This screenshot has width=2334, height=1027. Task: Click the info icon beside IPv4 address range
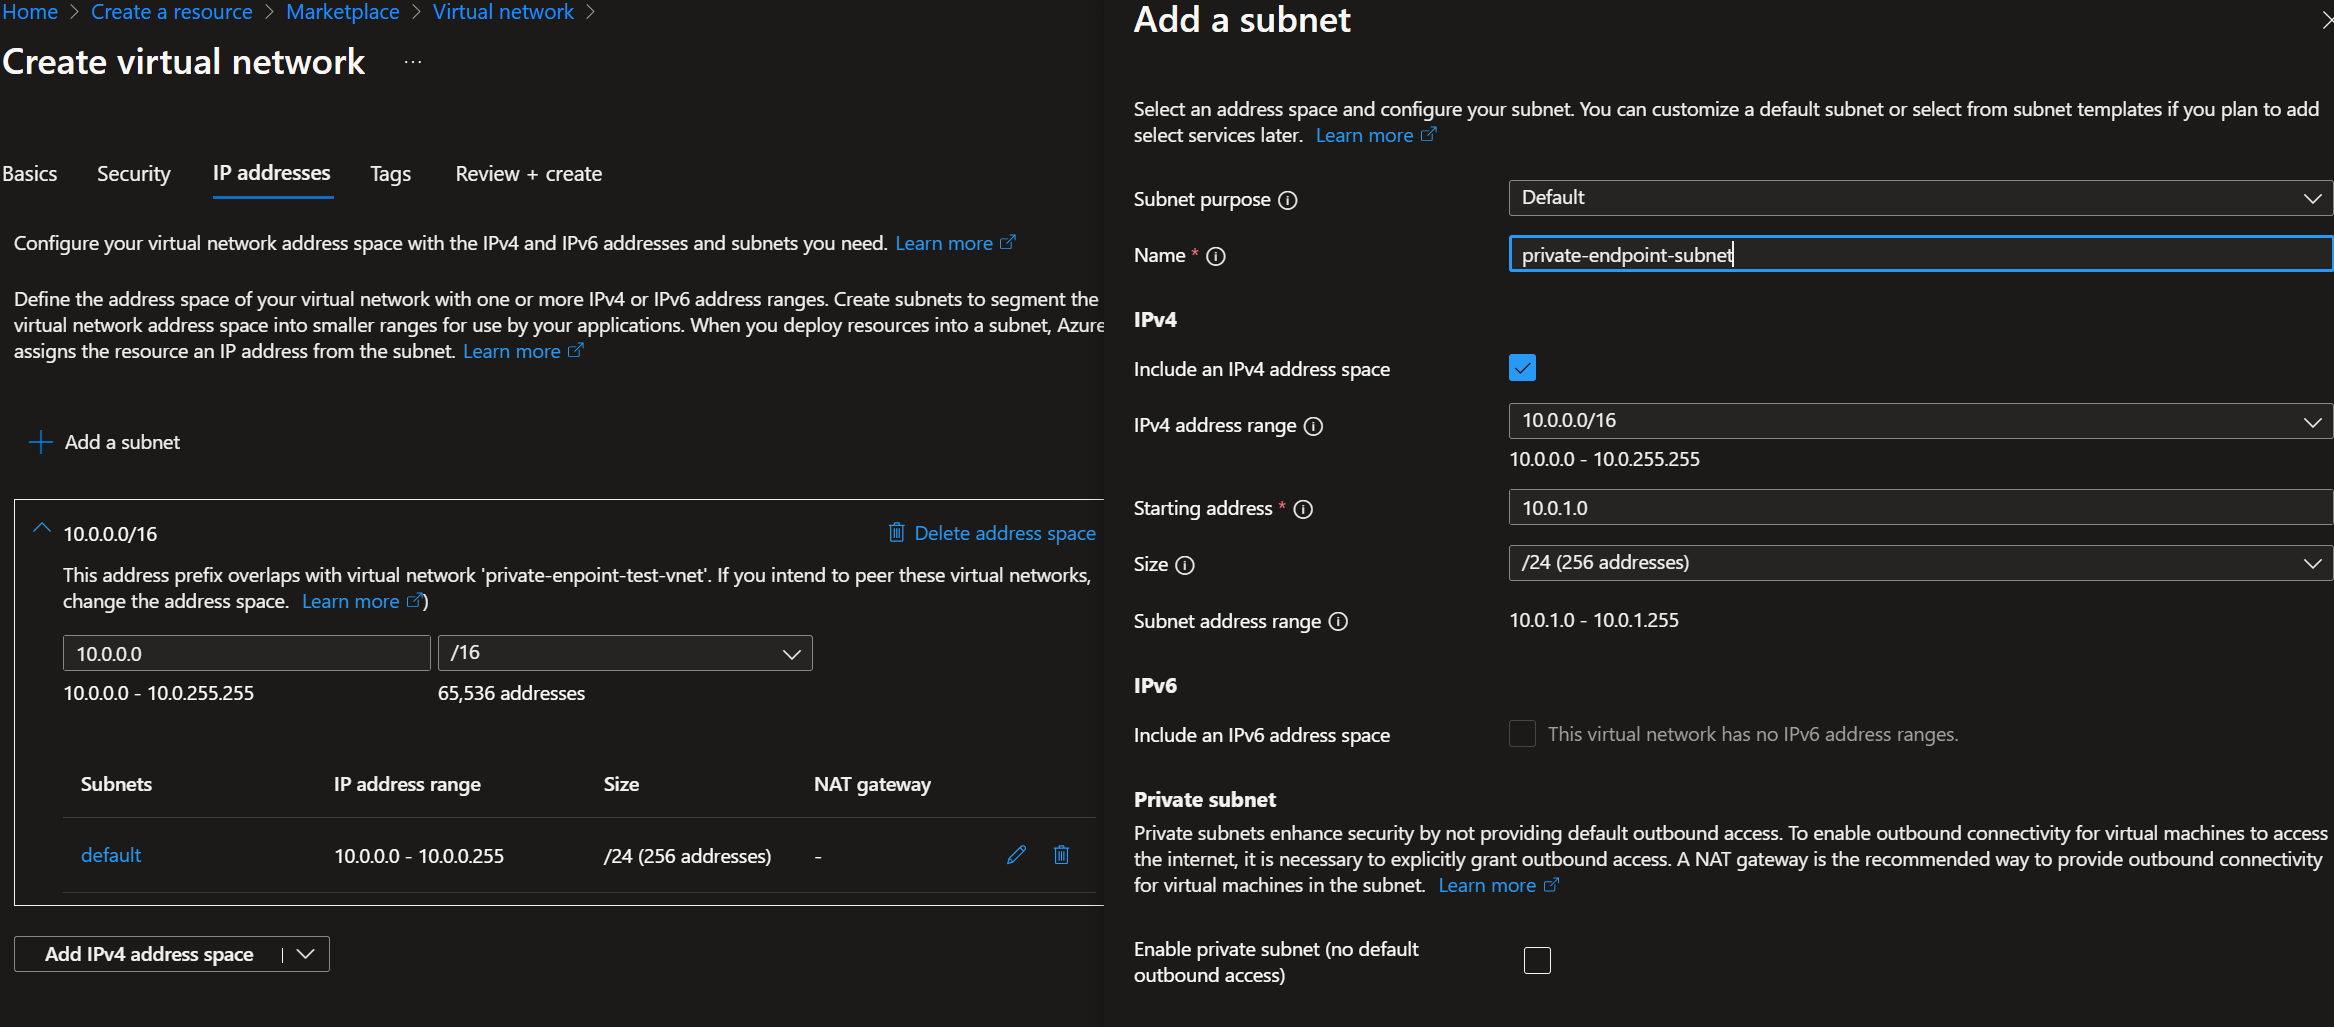coord(1314,426)
